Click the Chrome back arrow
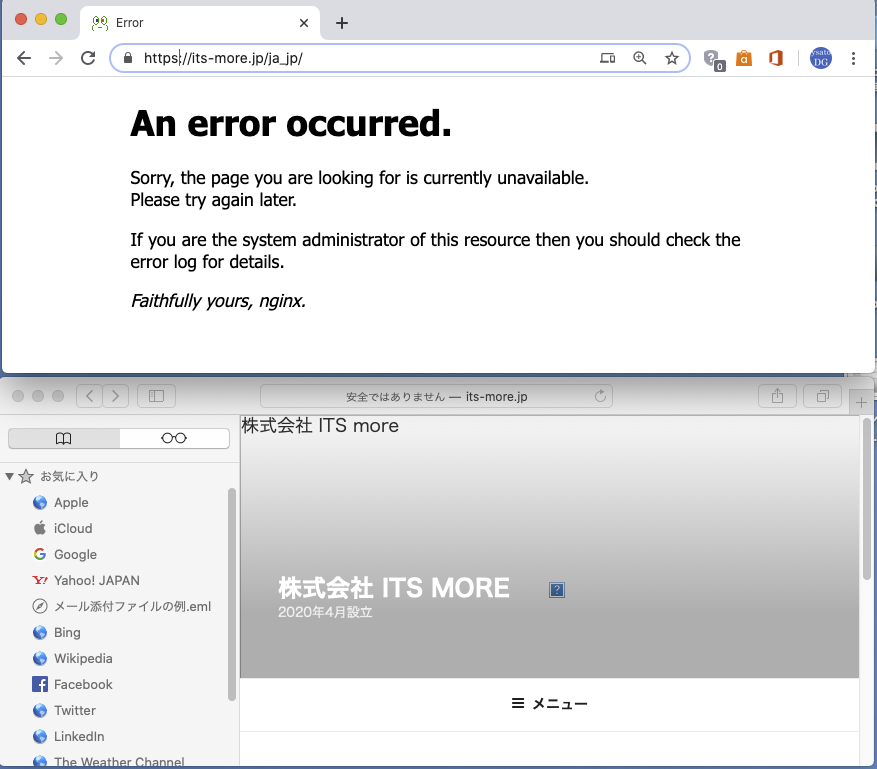Screen dimensions: 877x769 (24, 58)
